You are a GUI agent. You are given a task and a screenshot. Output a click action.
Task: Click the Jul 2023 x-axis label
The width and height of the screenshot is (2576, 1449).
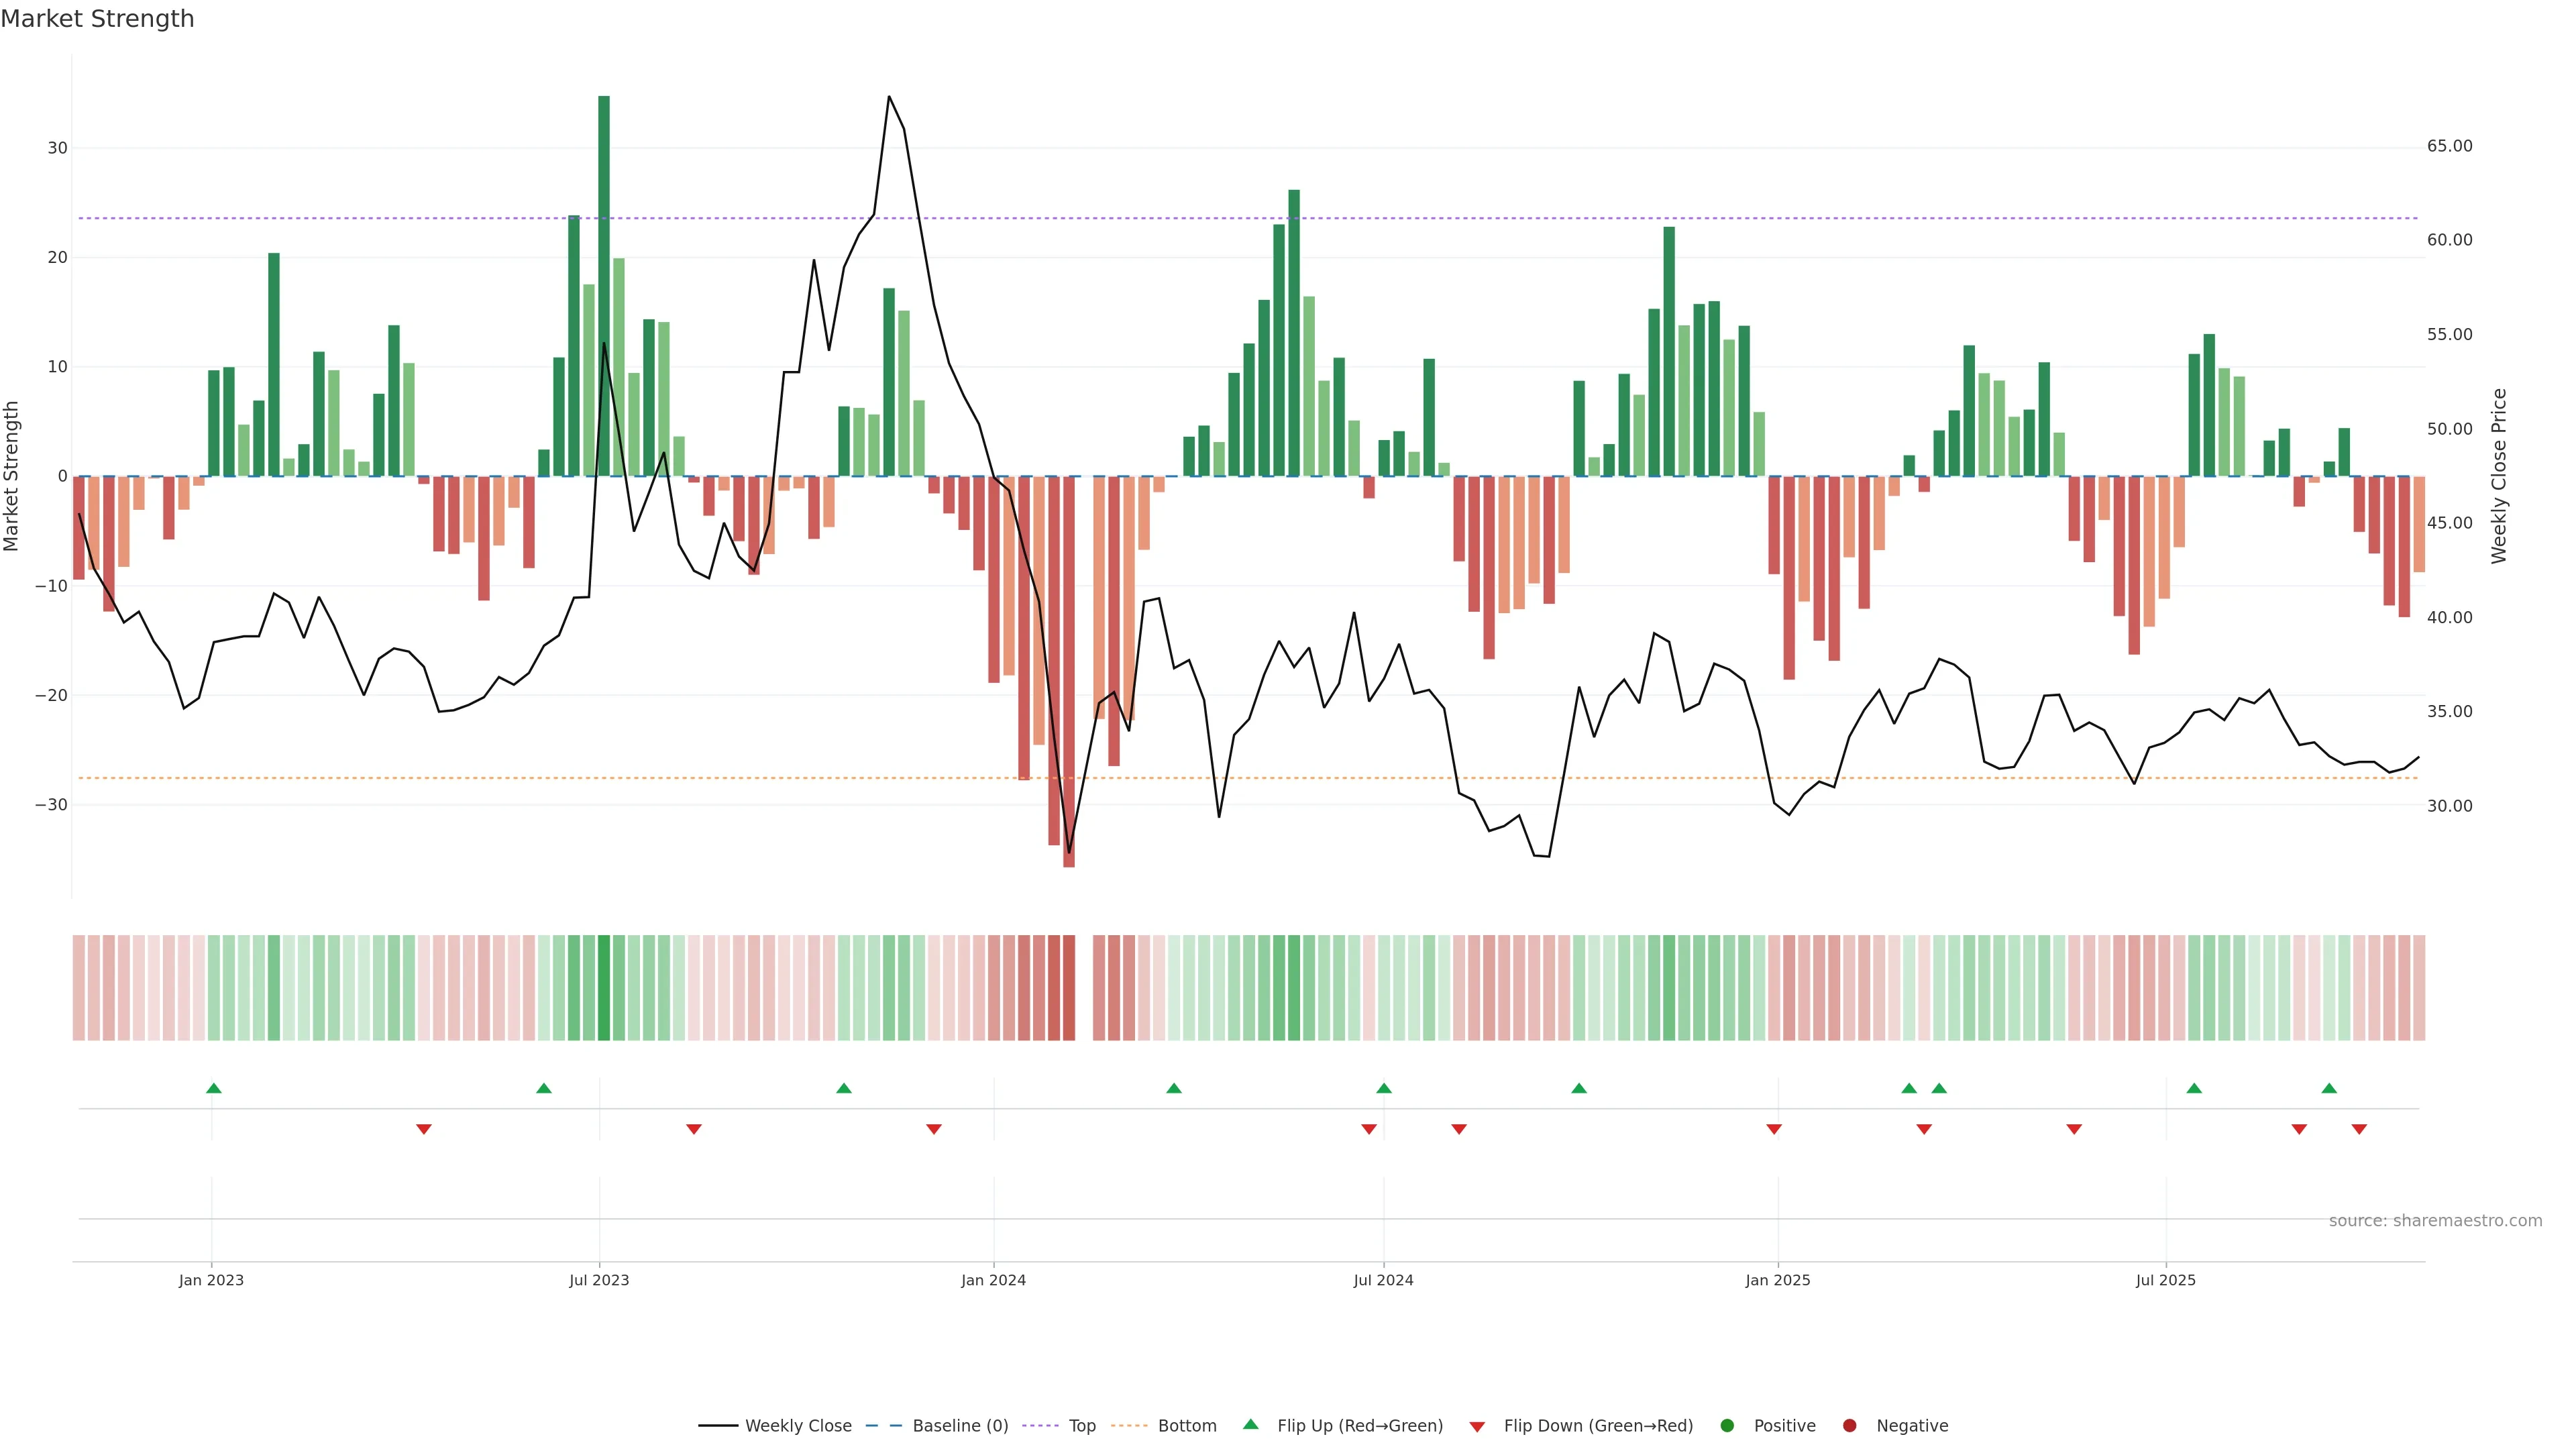tap(599, 1280)
